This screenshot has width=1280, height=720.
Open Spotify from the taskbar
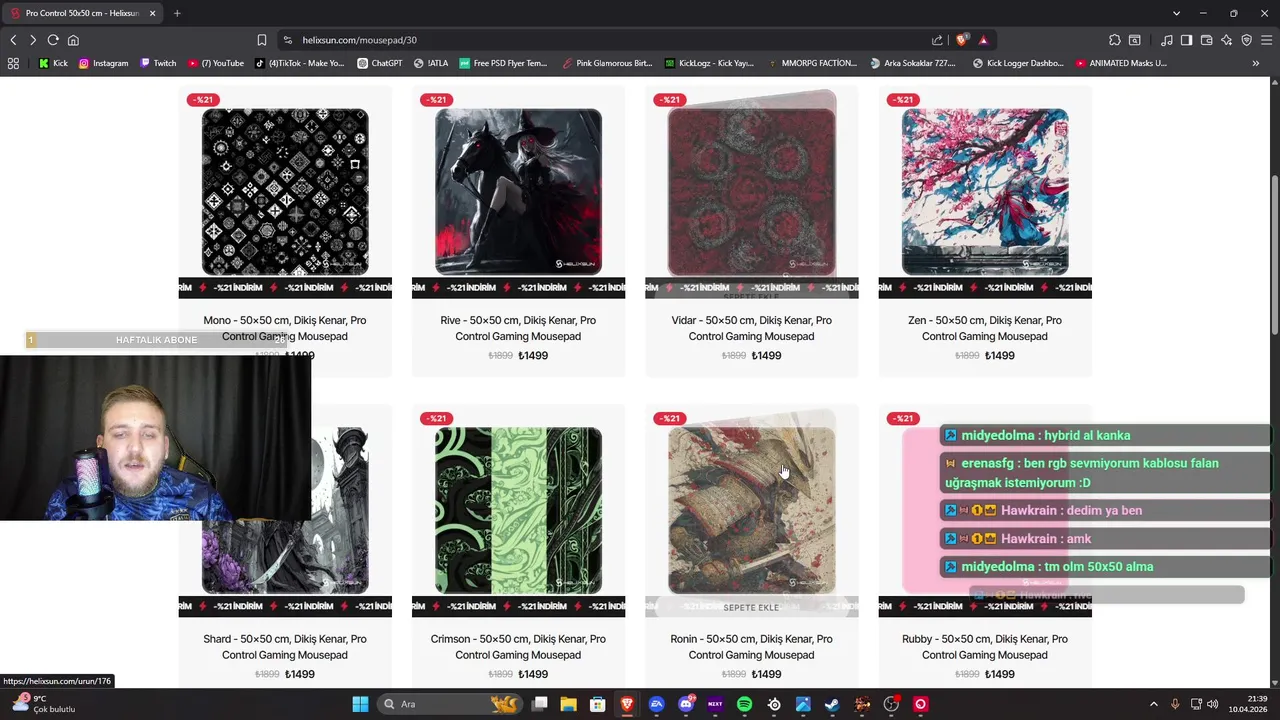[x=744, y=704]
